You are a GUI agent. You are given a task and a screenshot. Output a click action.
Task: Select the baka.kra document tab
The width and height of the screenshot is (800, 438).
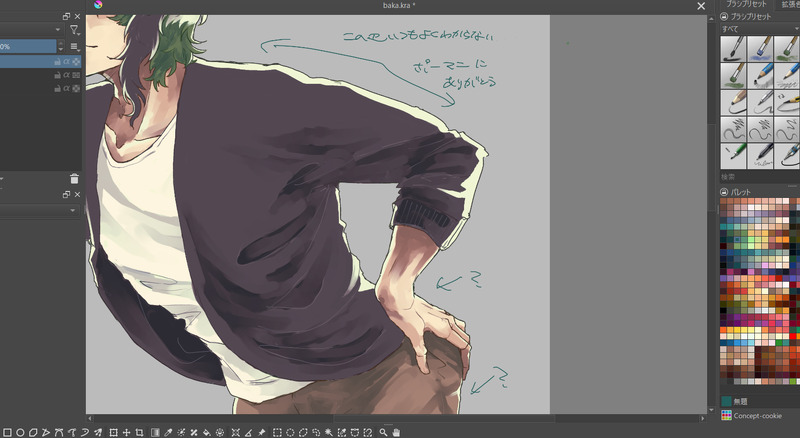(x=399, y=6)
